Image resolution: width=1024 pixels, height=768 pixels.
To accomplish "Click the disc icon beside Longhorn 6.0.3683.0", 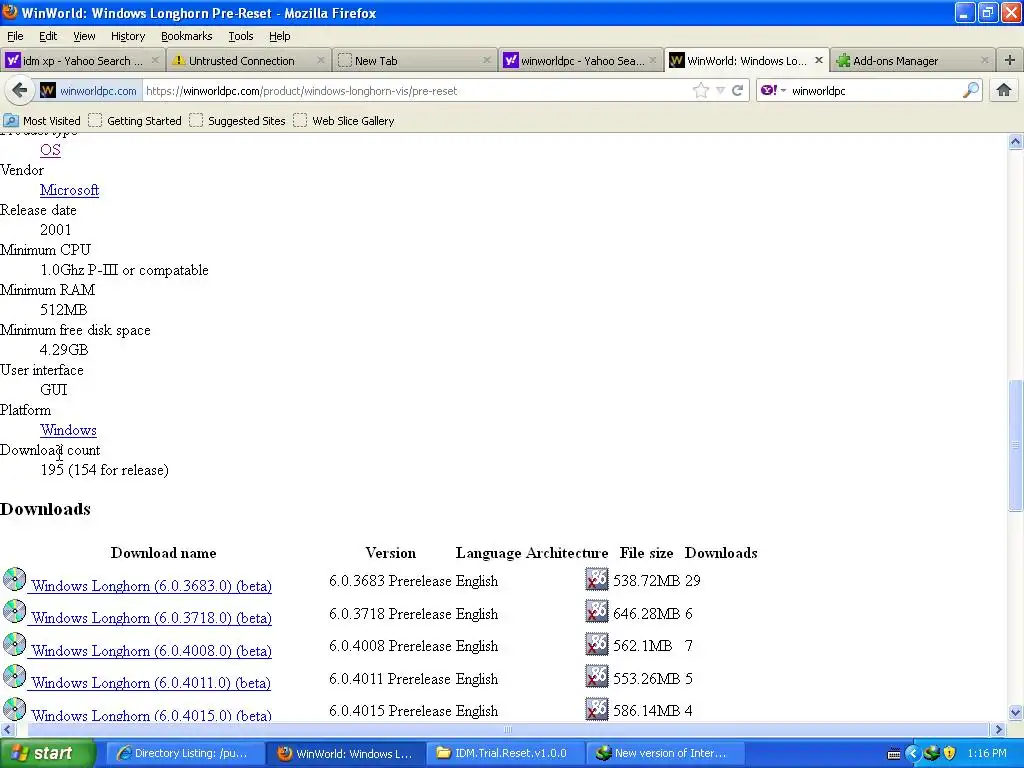I will [14, 579].
